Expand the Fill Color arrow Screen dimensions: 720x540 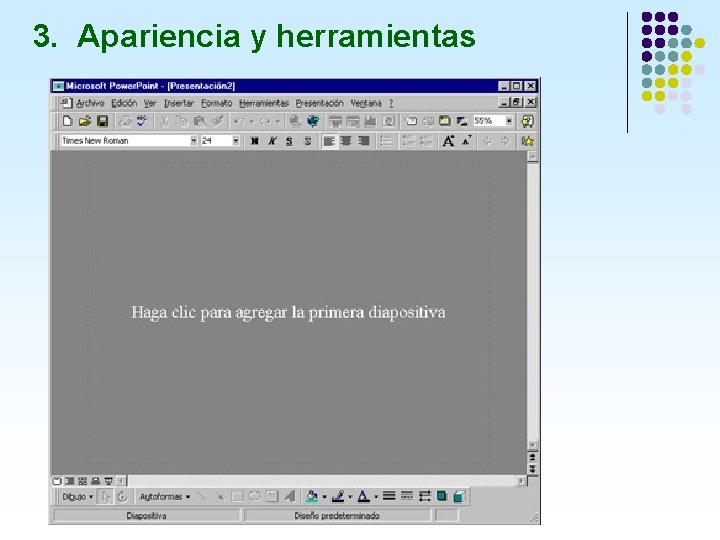click(x=324, y=496)
